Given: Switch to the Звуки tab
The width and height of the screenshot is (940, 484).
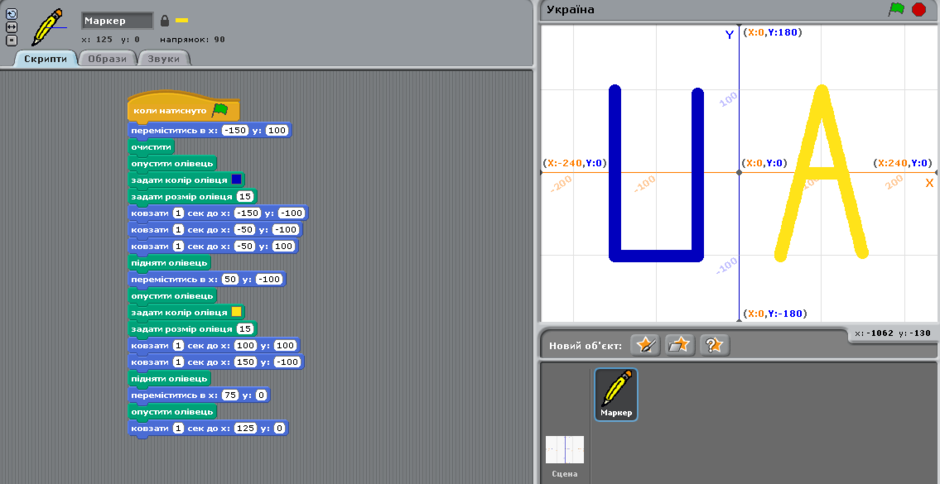Looking at the screenshot, I should click(164, 59).
